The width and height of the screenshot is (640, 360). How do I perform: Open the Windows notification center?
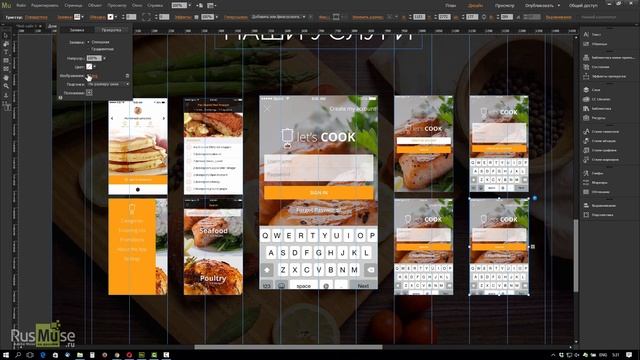(x=629, y=355)
